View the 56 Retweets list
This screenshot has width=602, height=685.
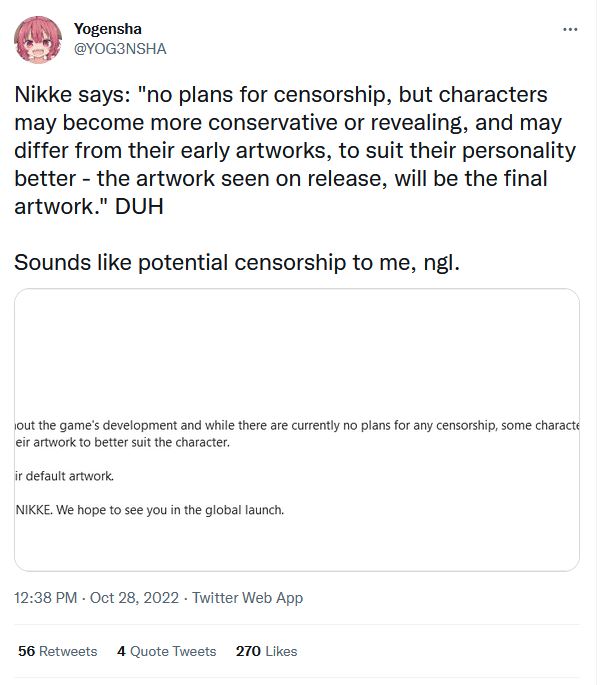58,651
